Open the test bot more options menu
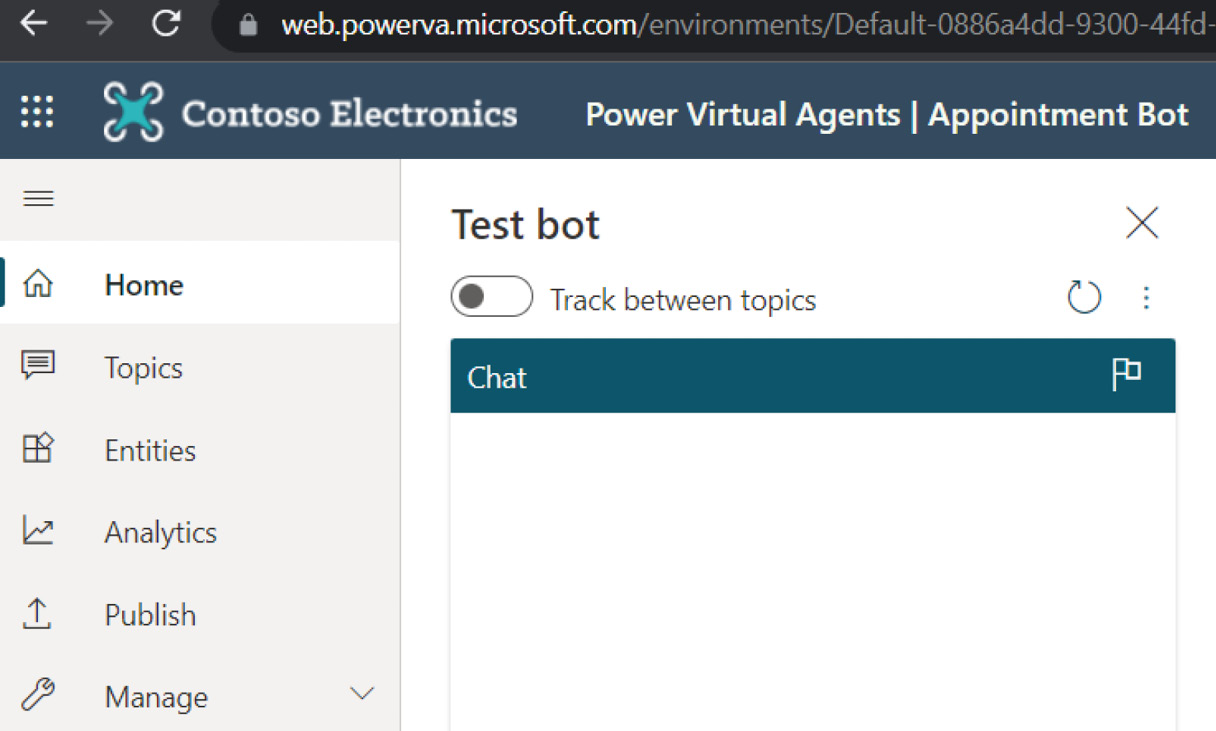This screenshot has height=731, width=1216. tap(1146, 297)
